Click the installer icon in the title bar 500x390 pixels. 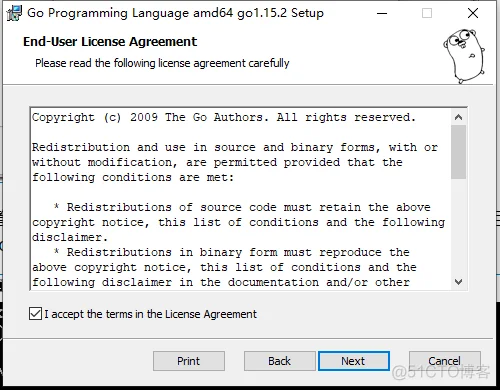pos(14,13)
